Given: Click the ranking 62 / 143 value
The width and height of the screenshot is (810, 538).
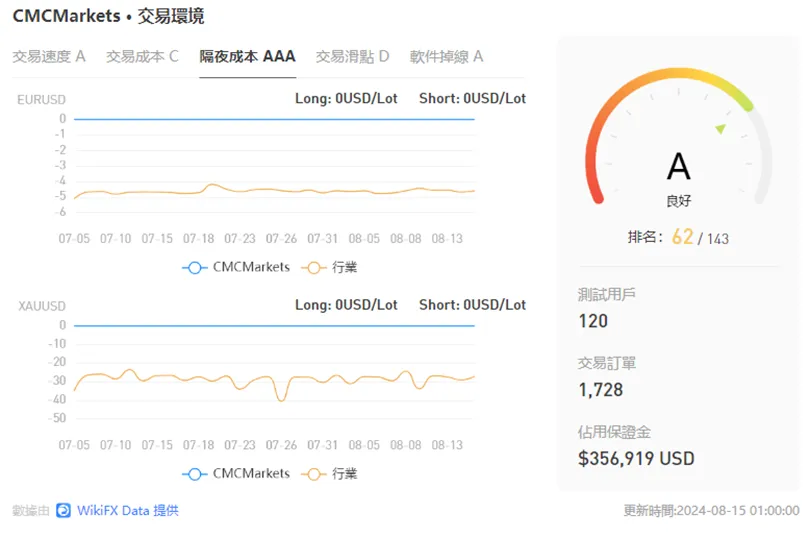Looking at the screenshot, I should [700, 237].
